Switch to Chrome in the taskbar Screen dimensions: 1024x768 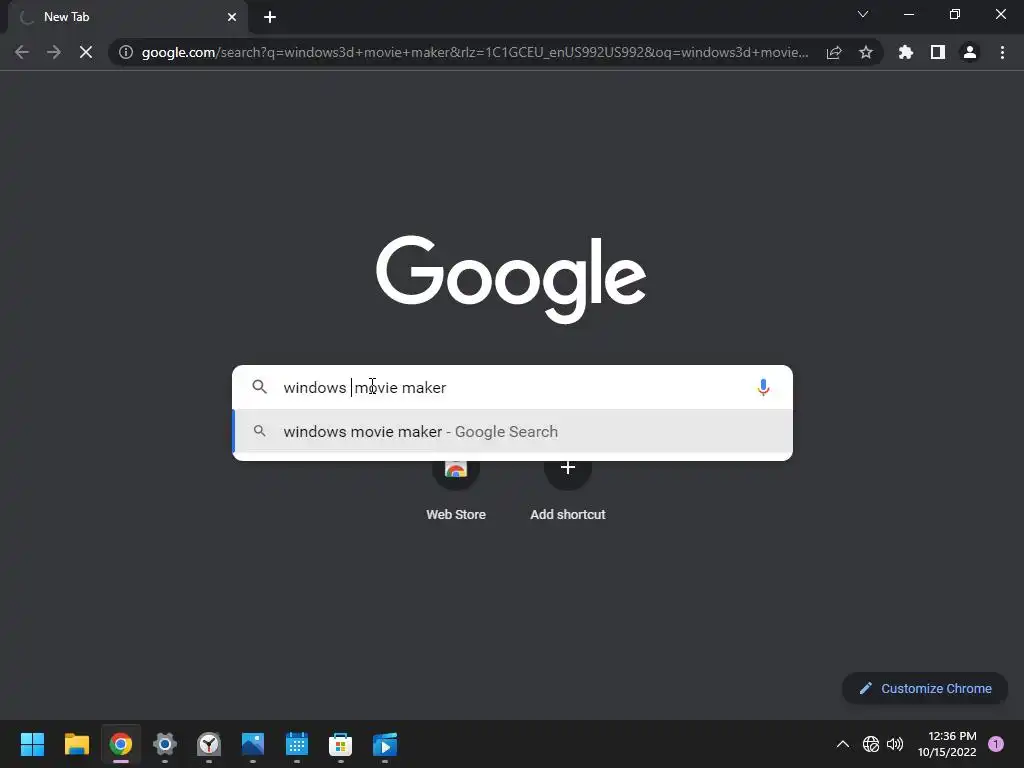point(121,744)
